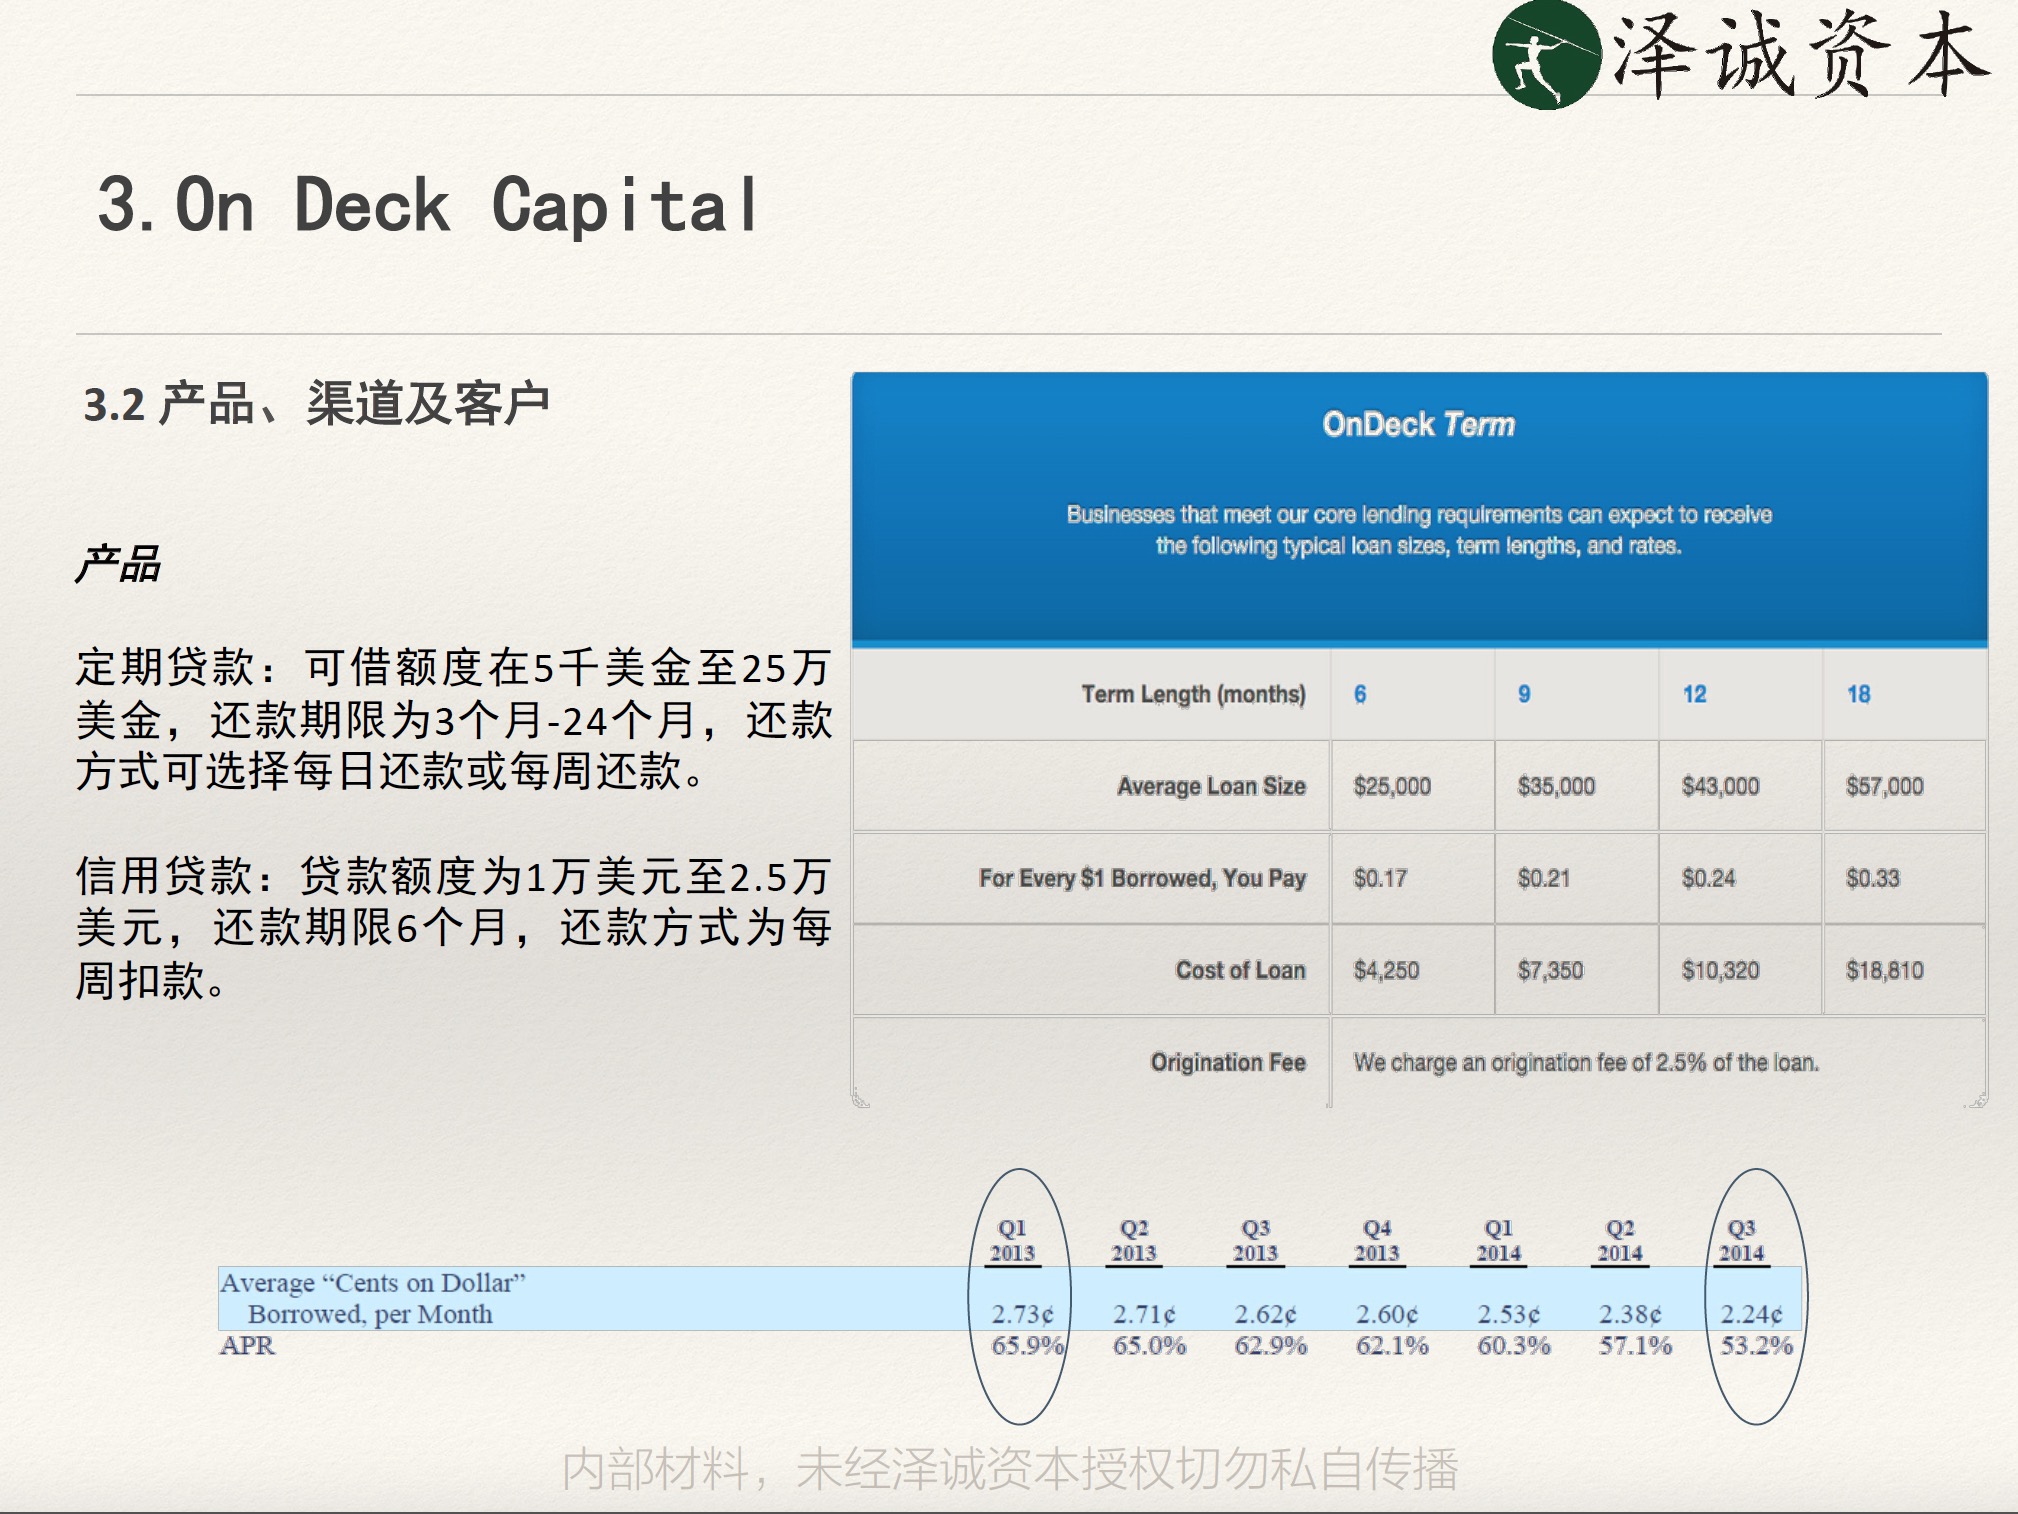Image resolution: width=2018 pixels, height=1514 pixels.
Task: Click the 泽诚资本 archer logo icon
Action: click(1546, 55)
